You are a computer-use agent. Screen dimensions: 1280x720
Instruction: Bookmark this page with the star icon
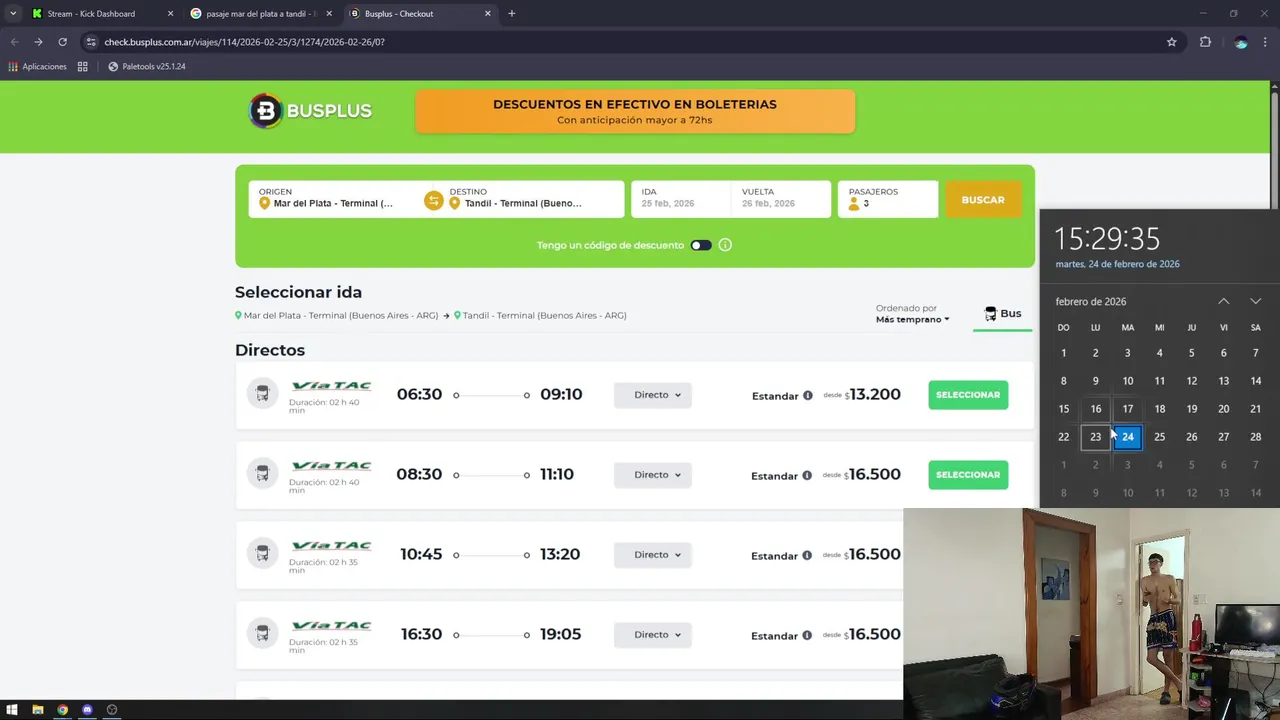[1172, 42]
